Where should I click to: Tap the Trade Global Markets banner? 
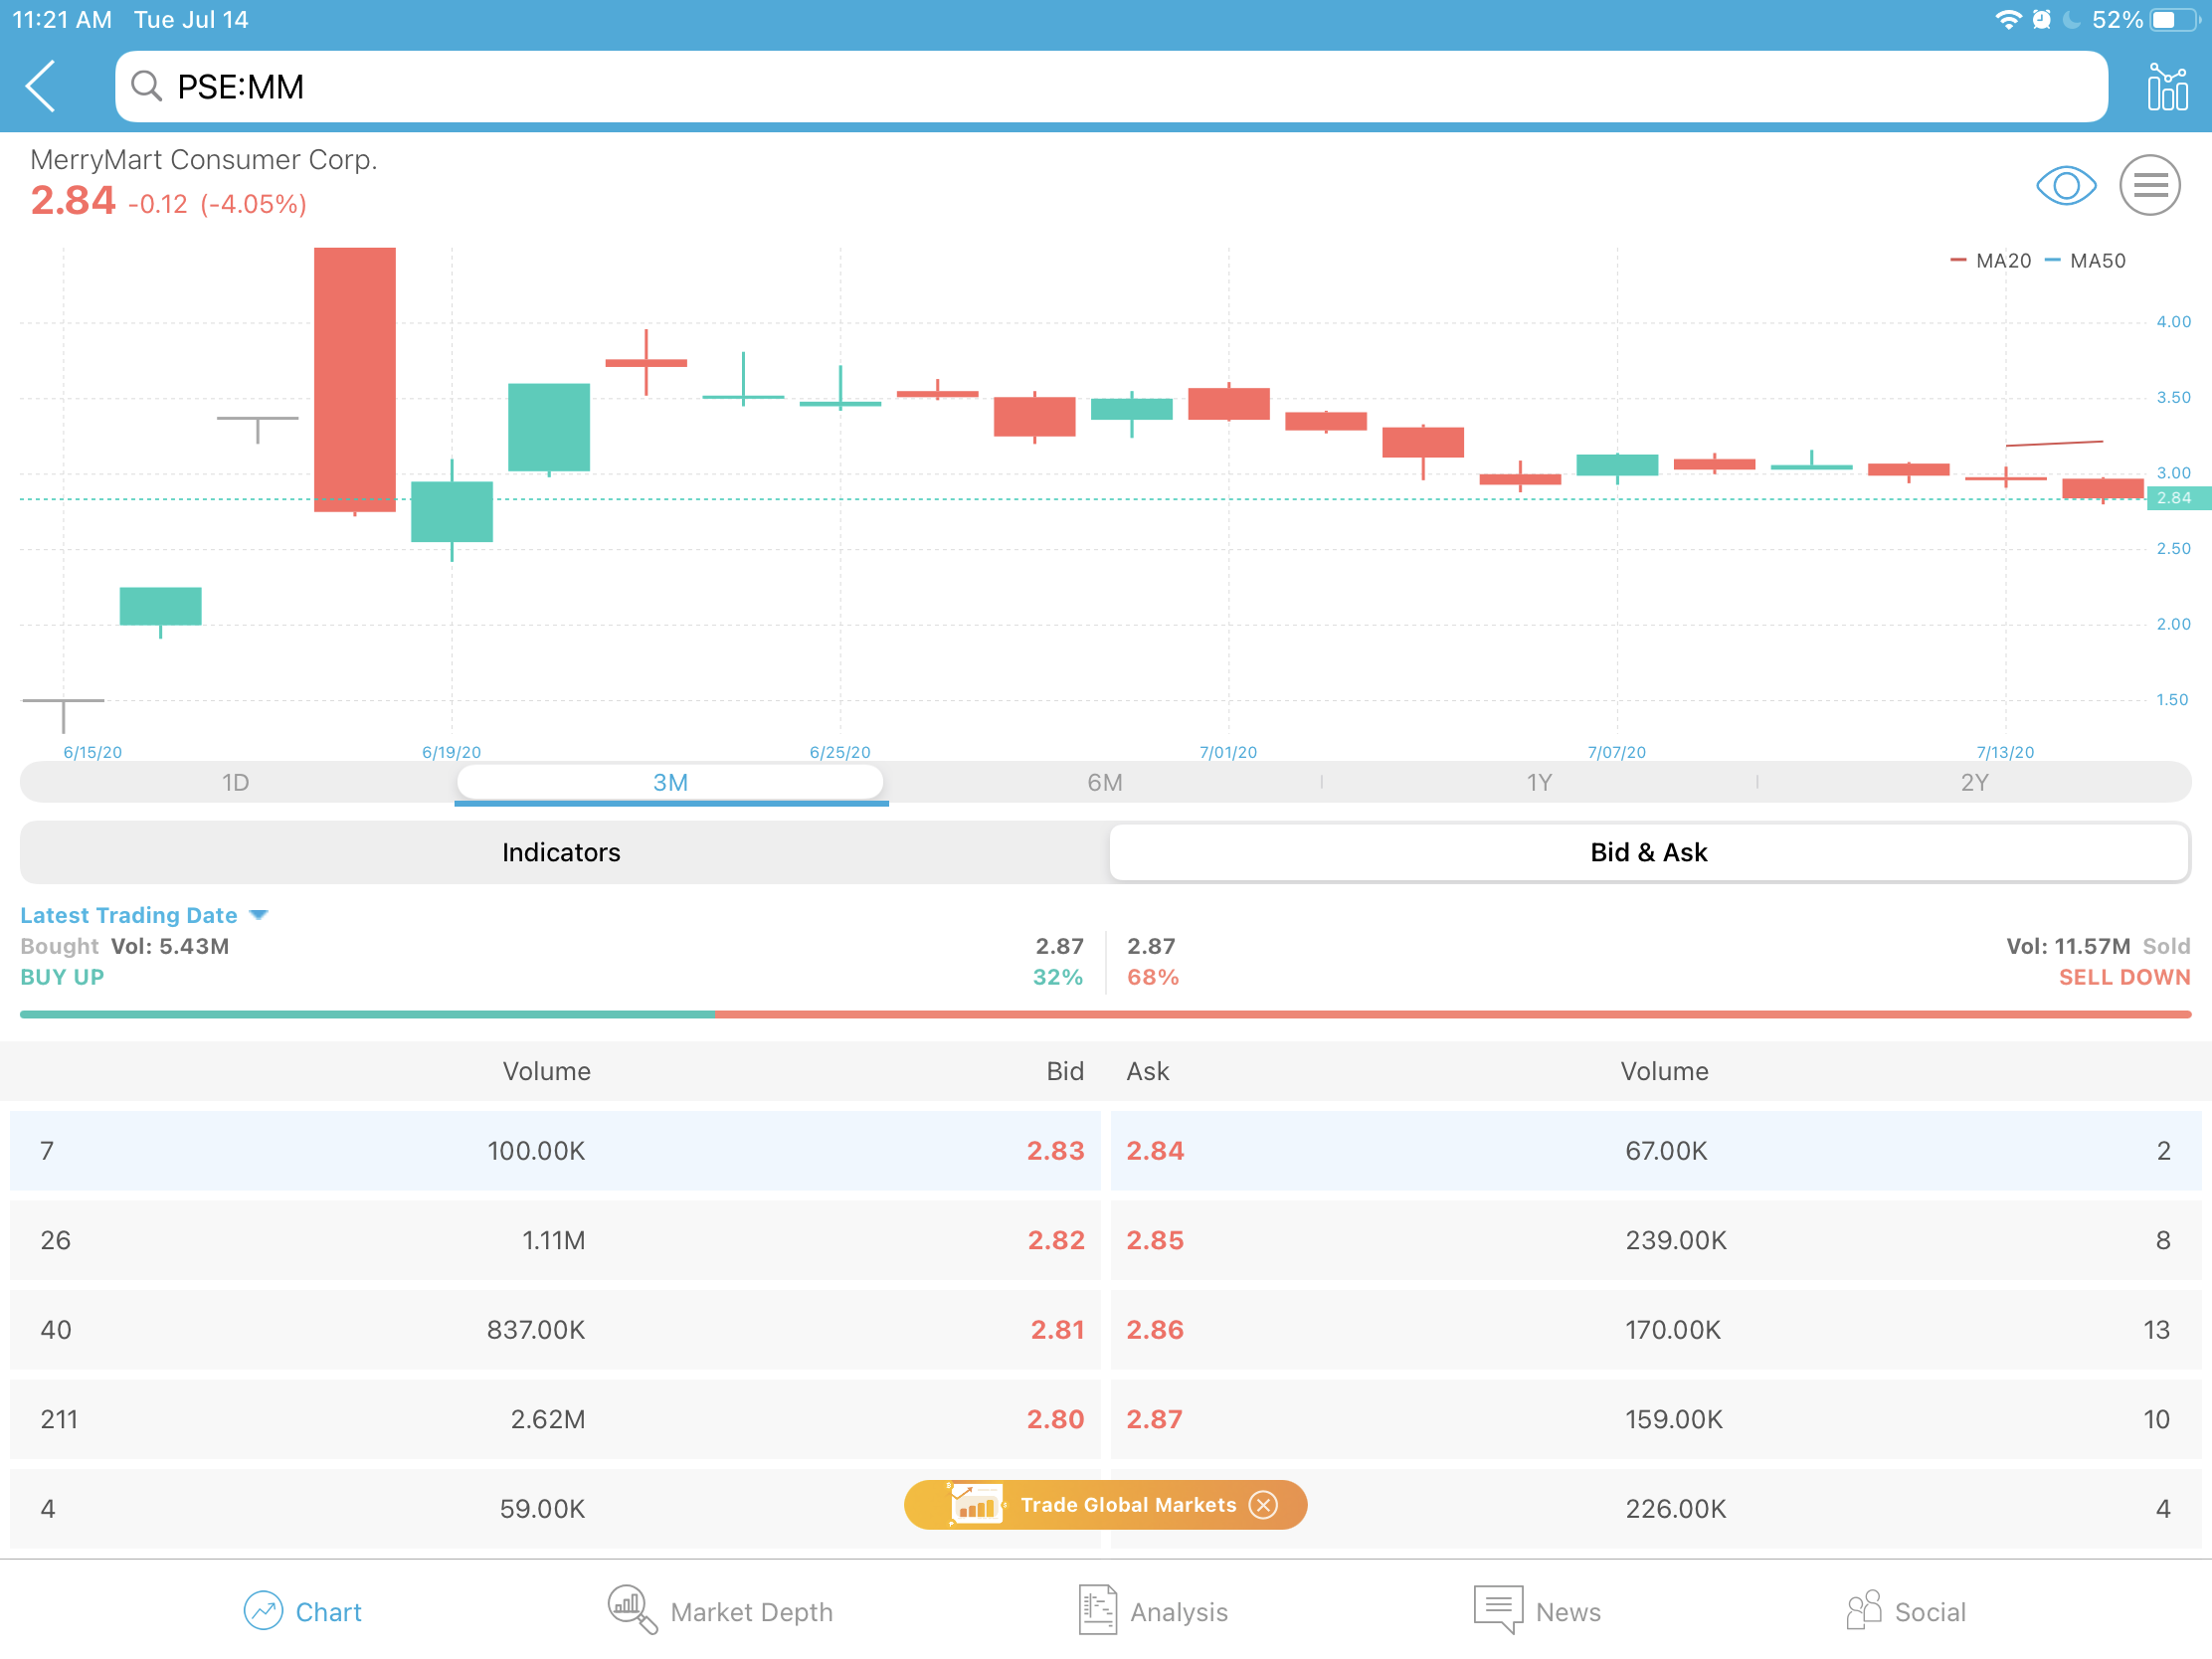[x=1104, y=1505]
